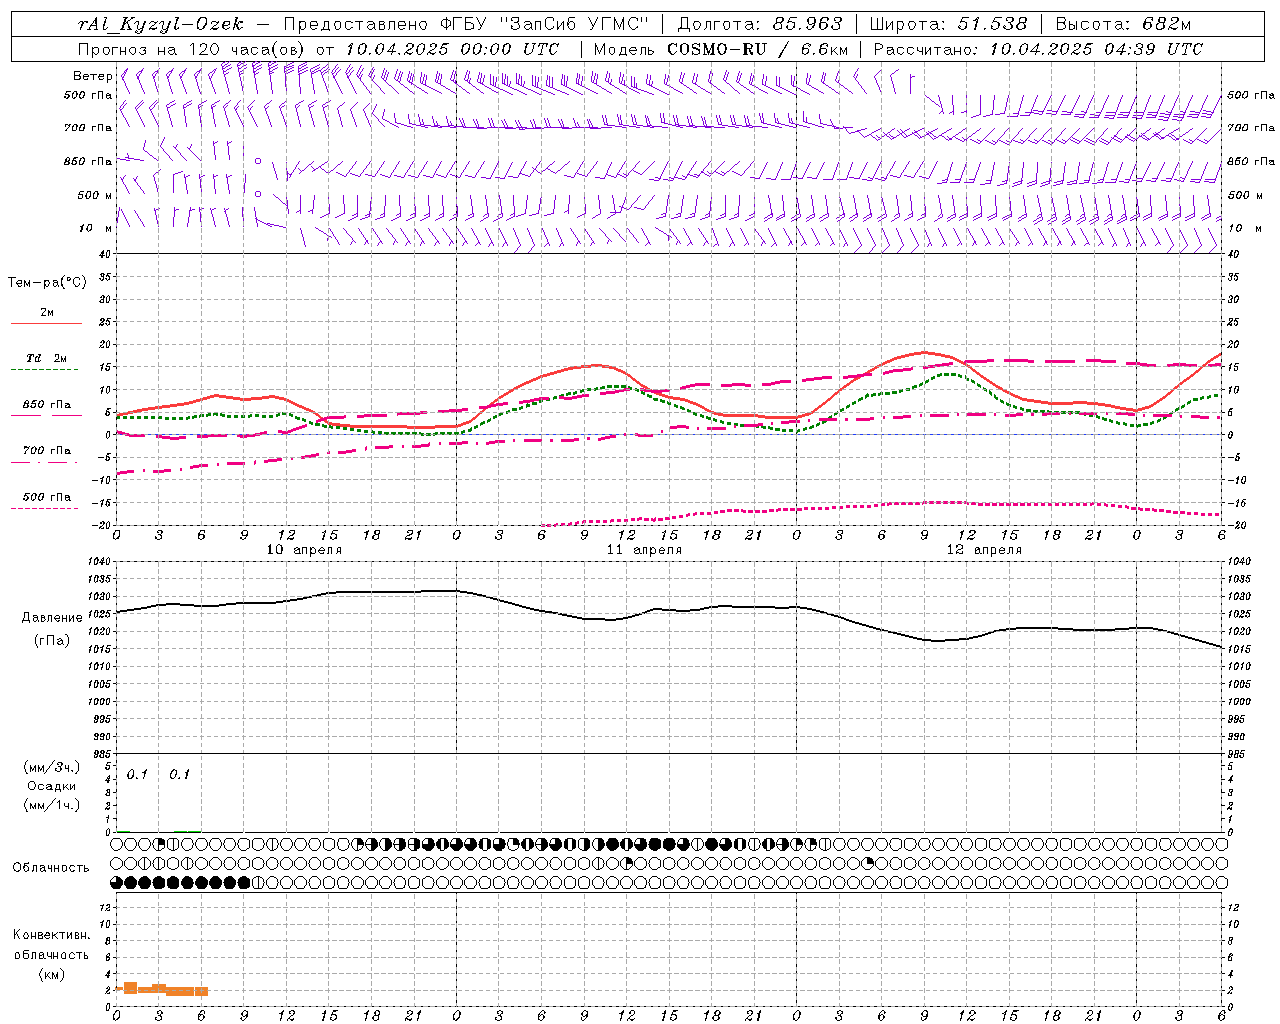The height and width of the screenshot is (1024, 1280).
Task: Select the Модель COSMO-RU / 6.6км text
Action: pos(721,49)
